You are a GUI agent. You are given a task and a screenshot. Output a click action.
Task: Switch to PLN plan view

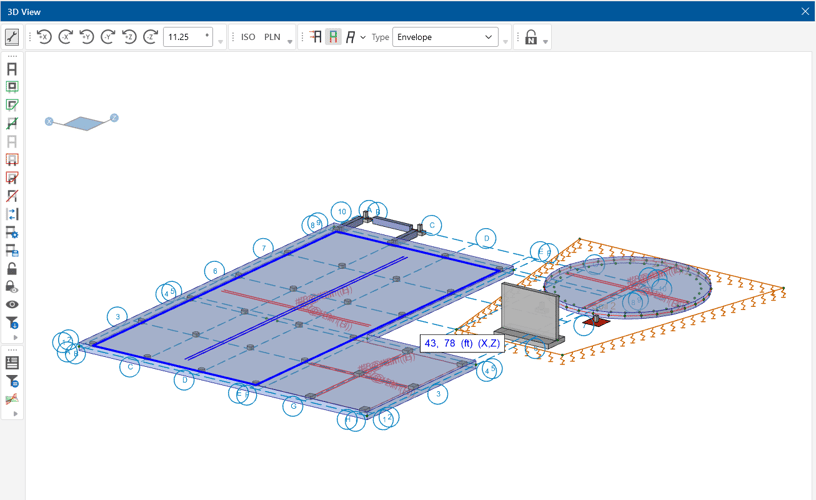[x=272, y=37]
